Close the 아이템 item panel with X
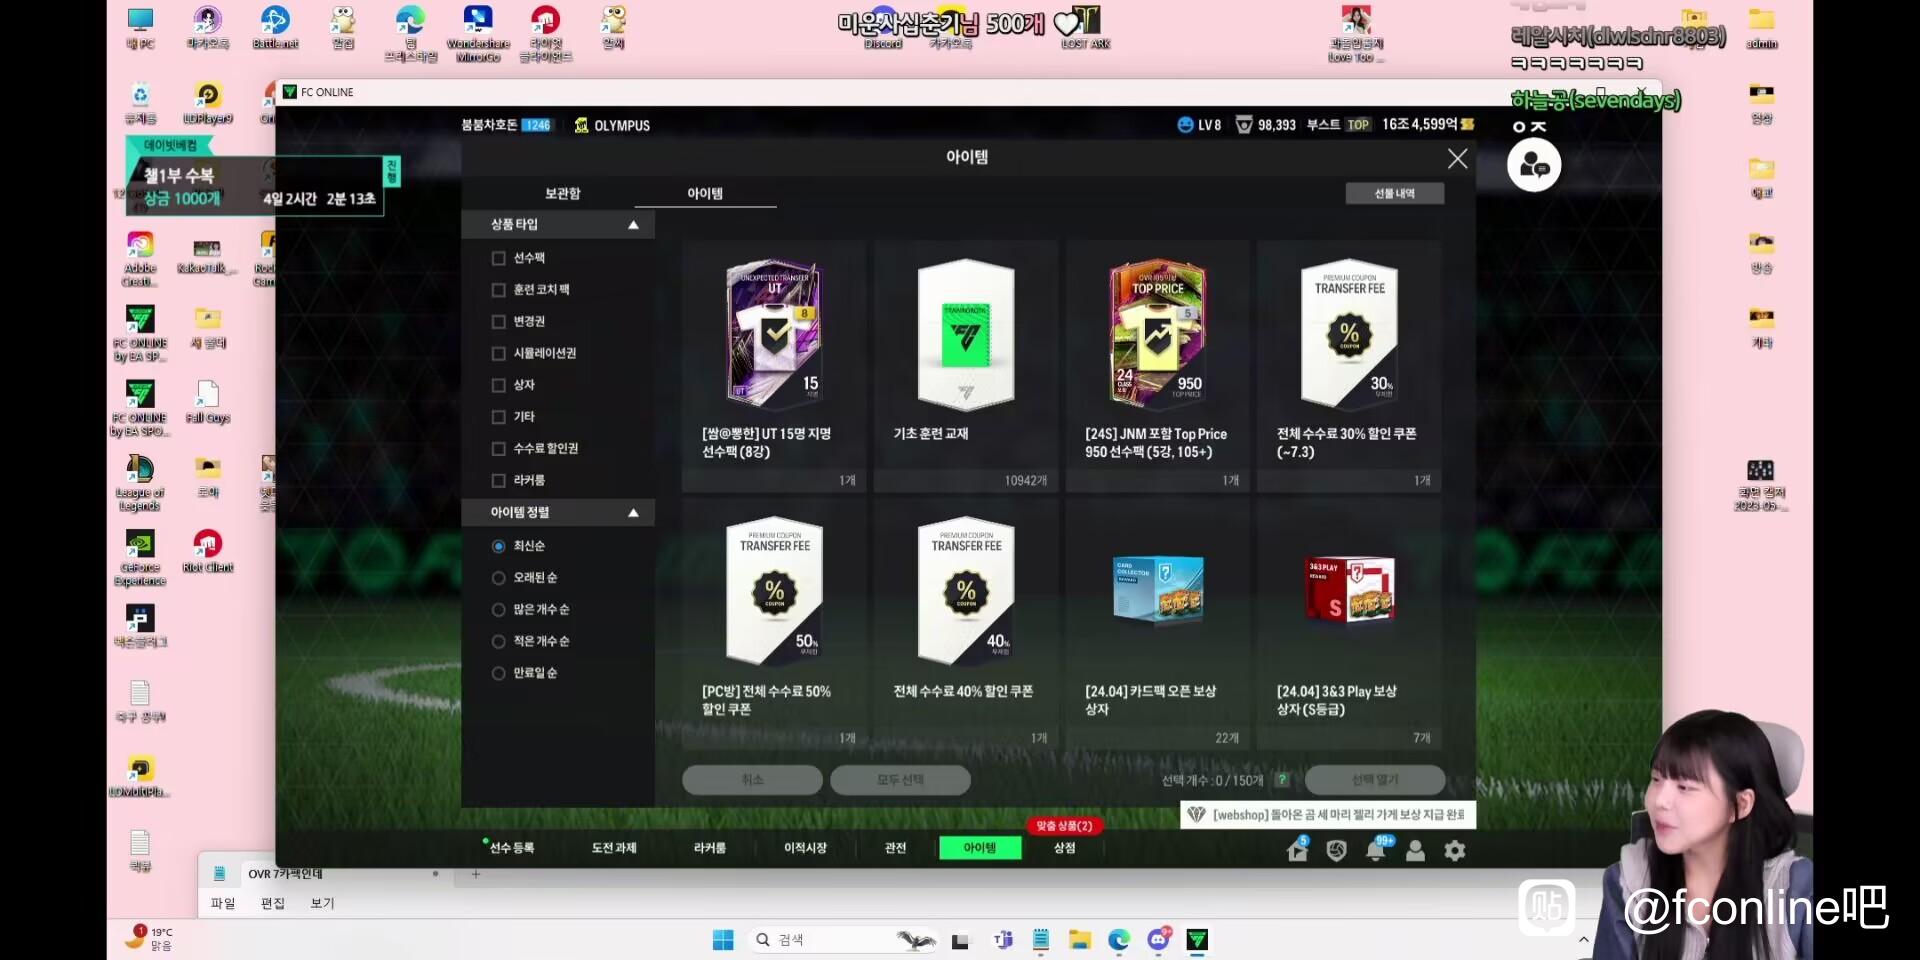 pyautogui.click(x=1457, y=158)
